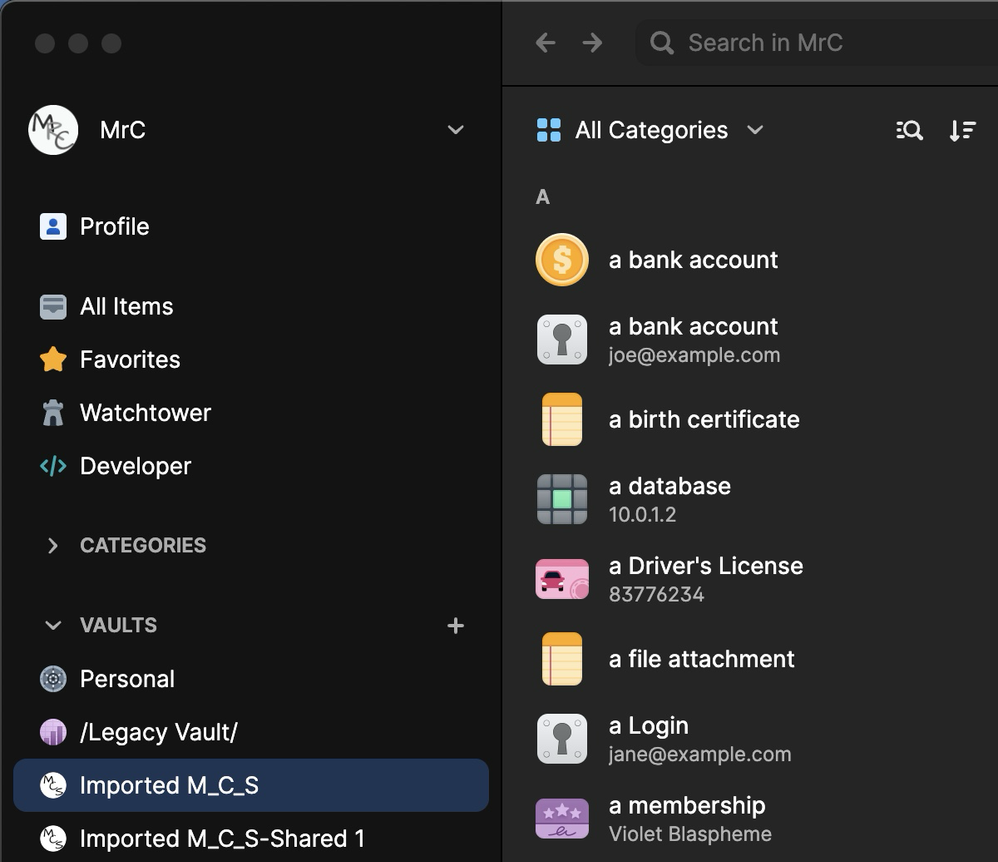Open the Developer section
The height and width of the screenshot is (862, 998).
[x=135, y=466]
